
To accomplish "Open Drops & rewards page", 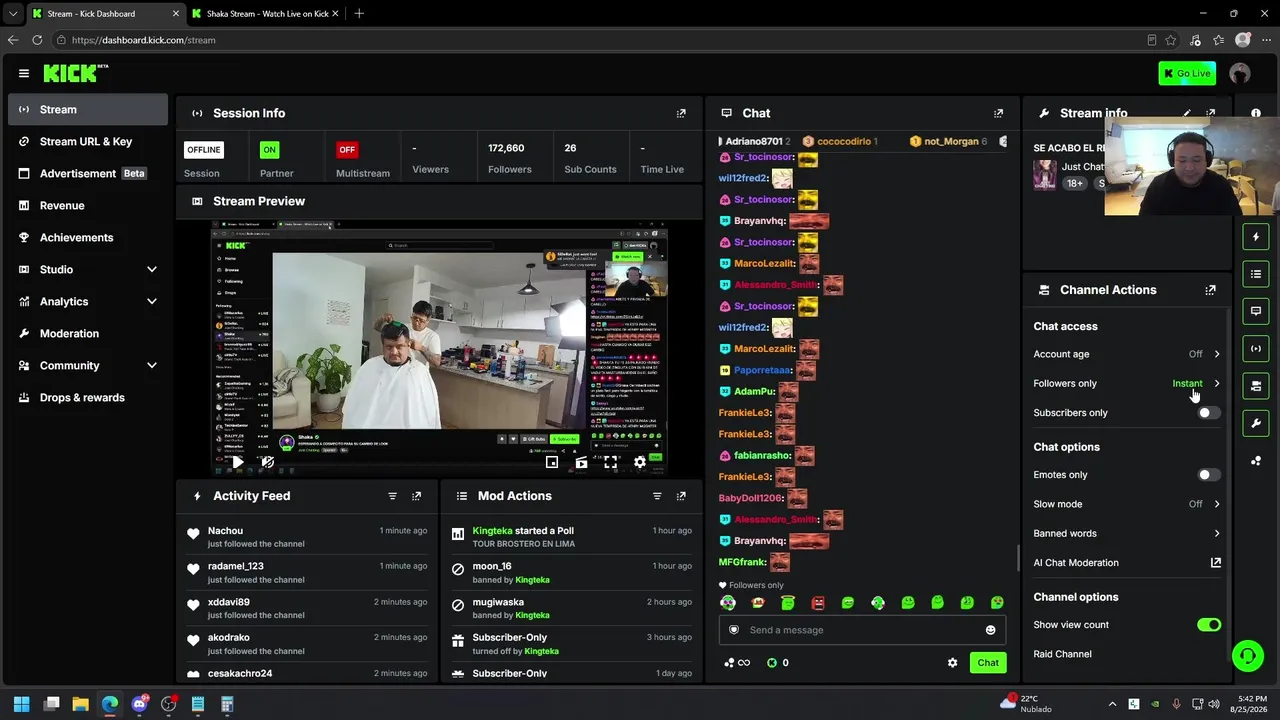I will 88,397.
